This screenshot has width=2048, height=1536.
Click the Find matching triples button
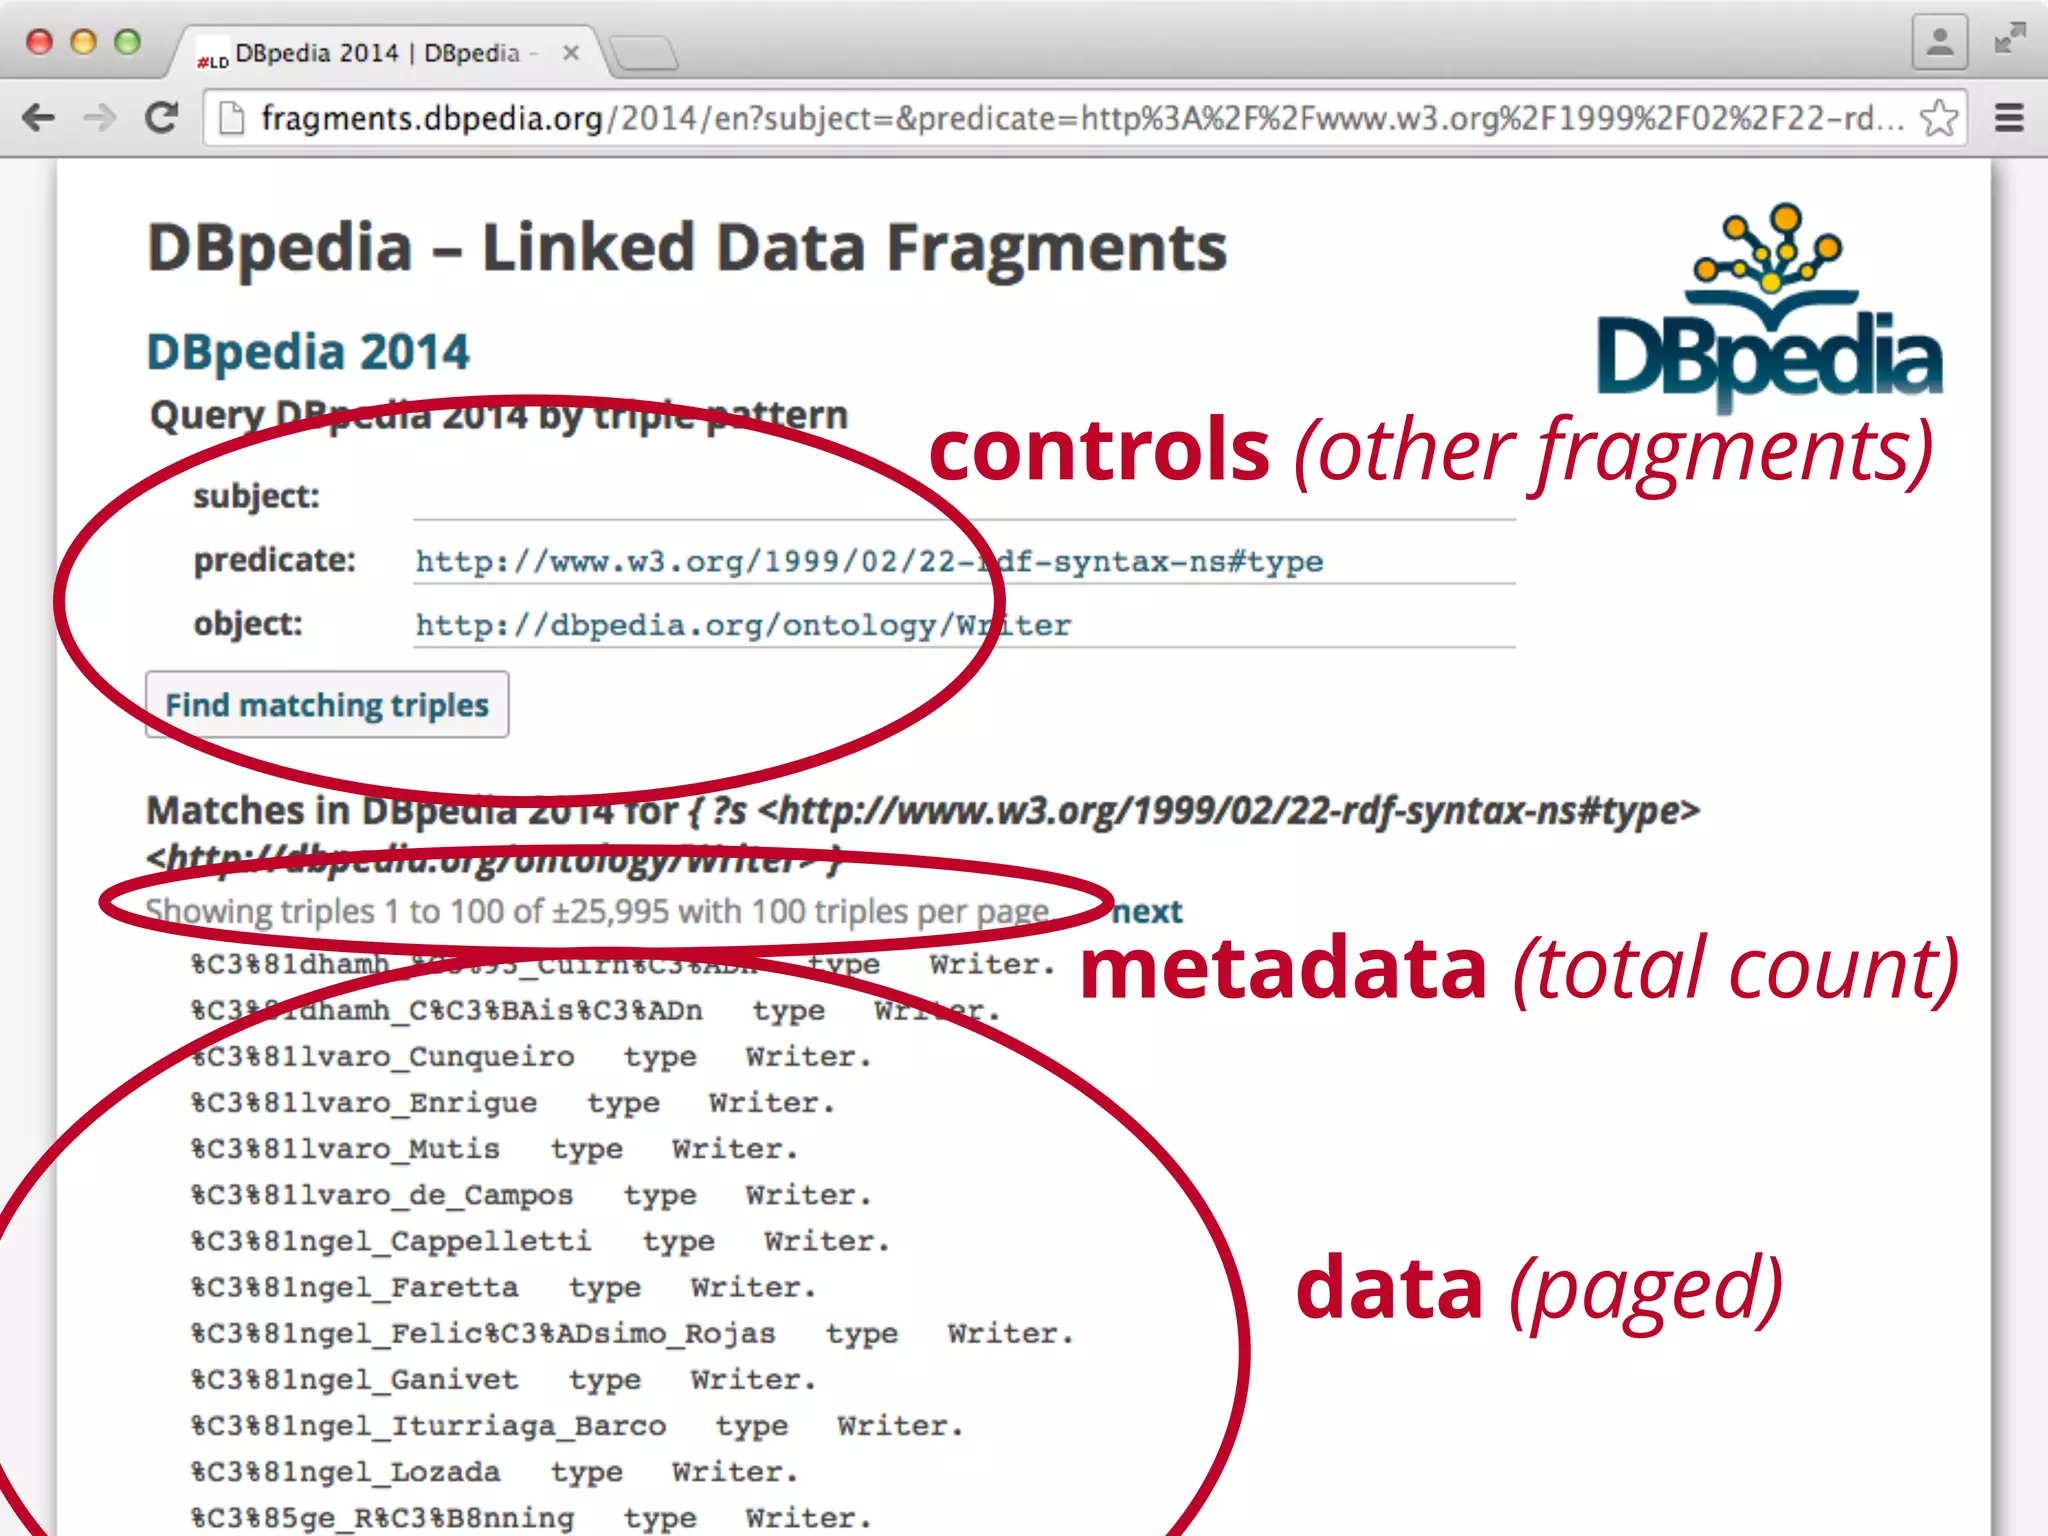327,705
